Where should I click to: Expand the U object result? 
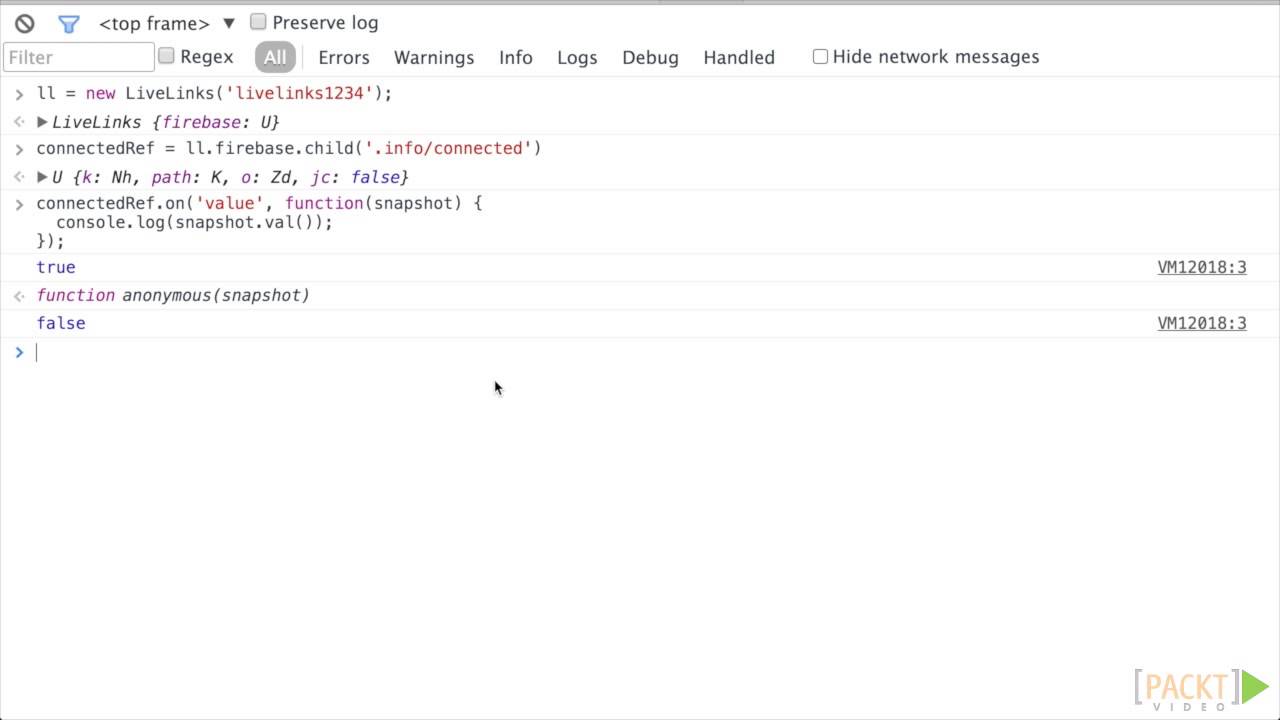(42, 177)
